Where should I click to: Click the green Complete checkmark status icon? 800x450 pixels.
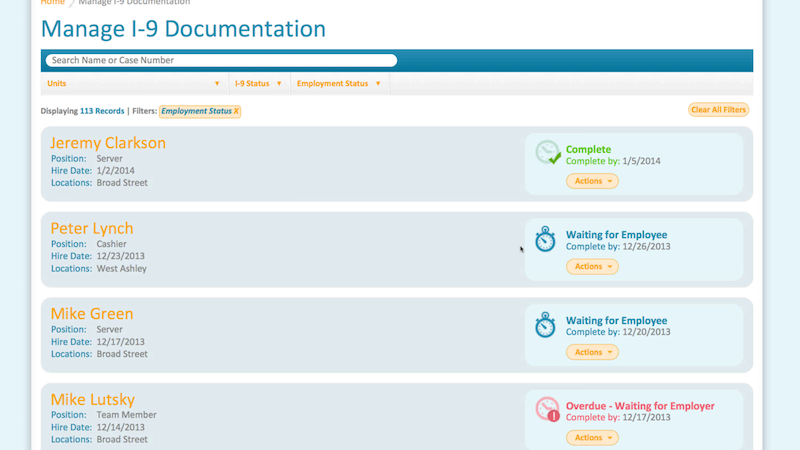point(547,152)
